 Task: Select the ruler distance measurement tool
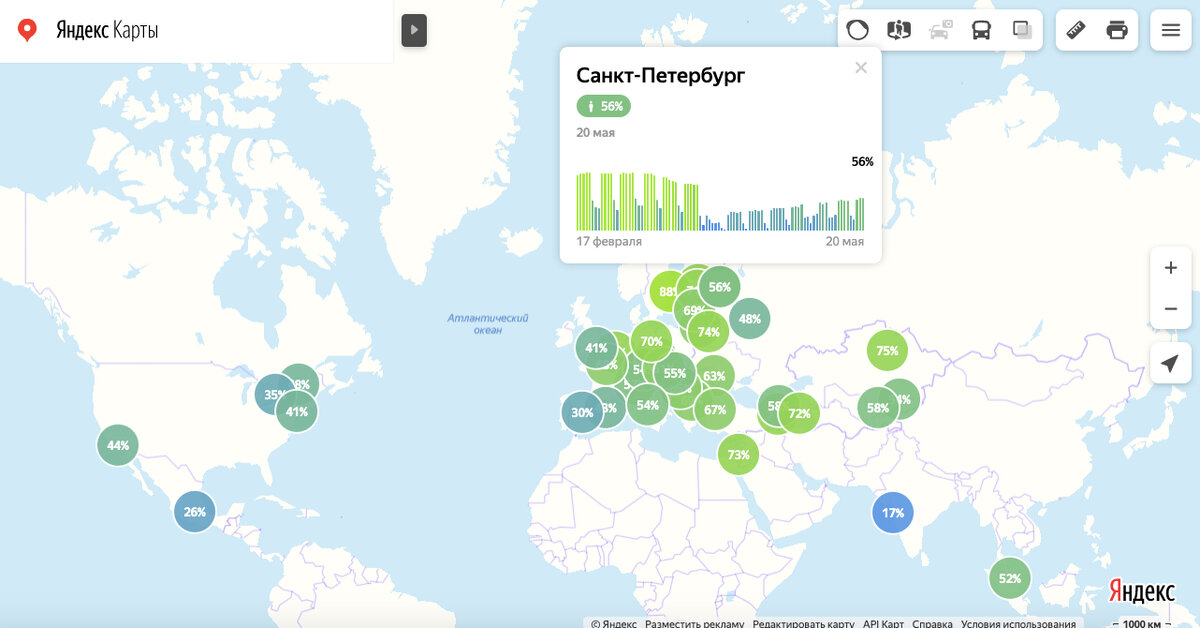1076,30
